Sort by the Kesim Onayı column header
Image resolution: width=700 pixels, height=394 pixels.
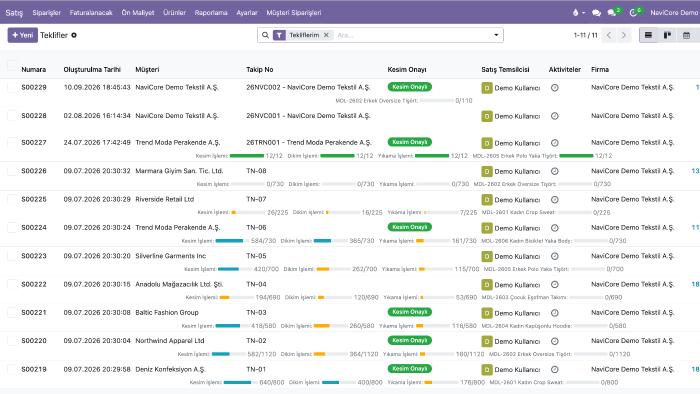click(x=407, y=70)
